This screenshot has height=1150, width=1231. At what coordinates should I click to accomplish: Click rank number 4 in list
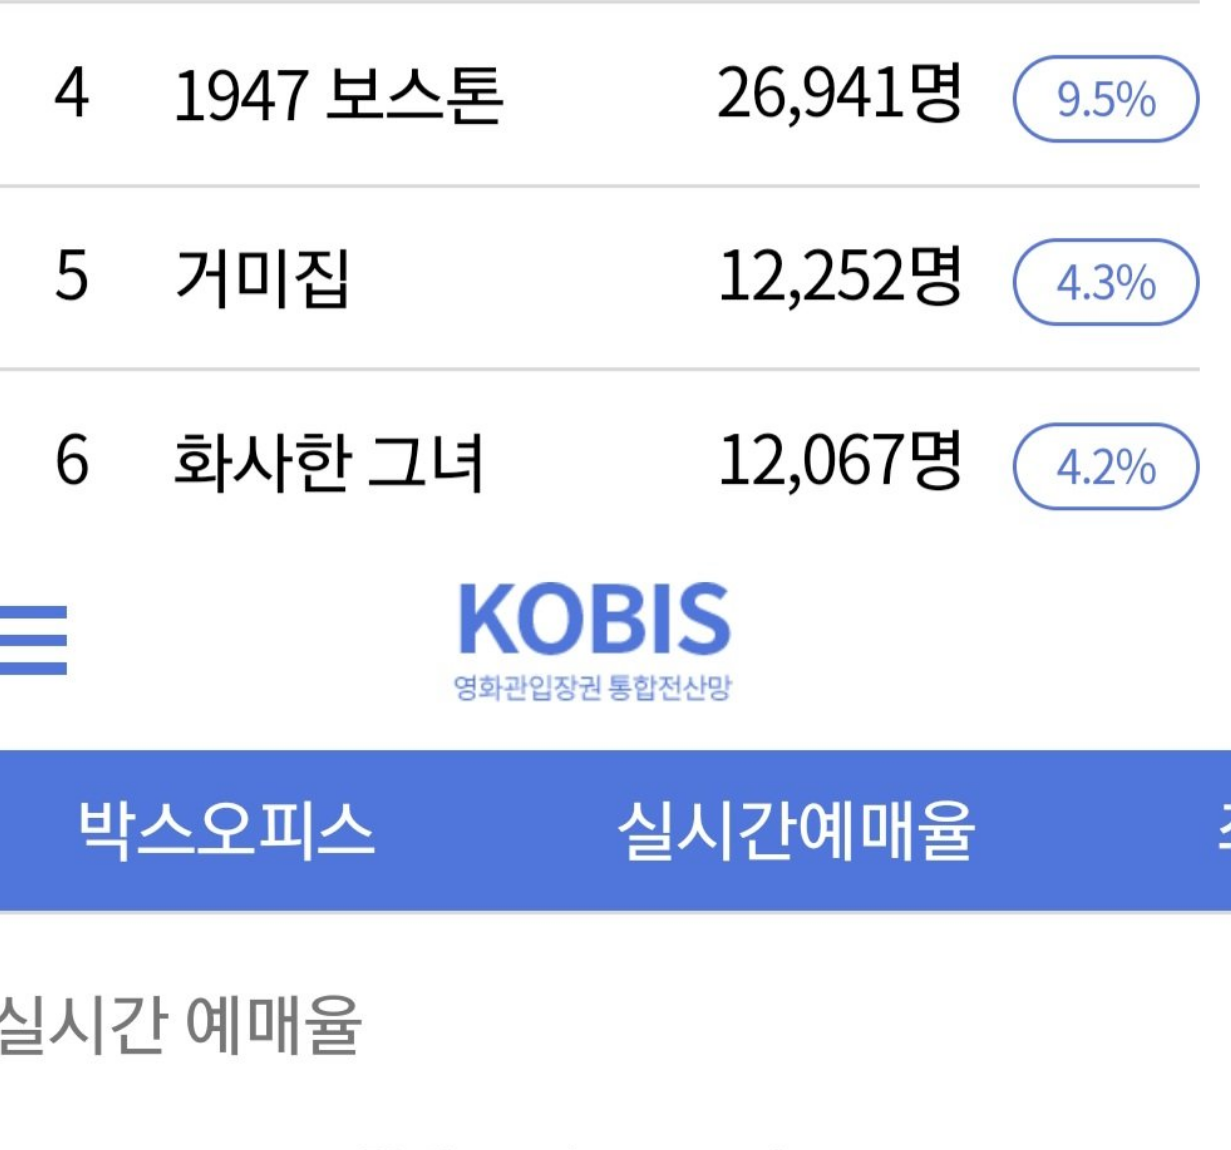pyautogui.click(x=72, y=94)
